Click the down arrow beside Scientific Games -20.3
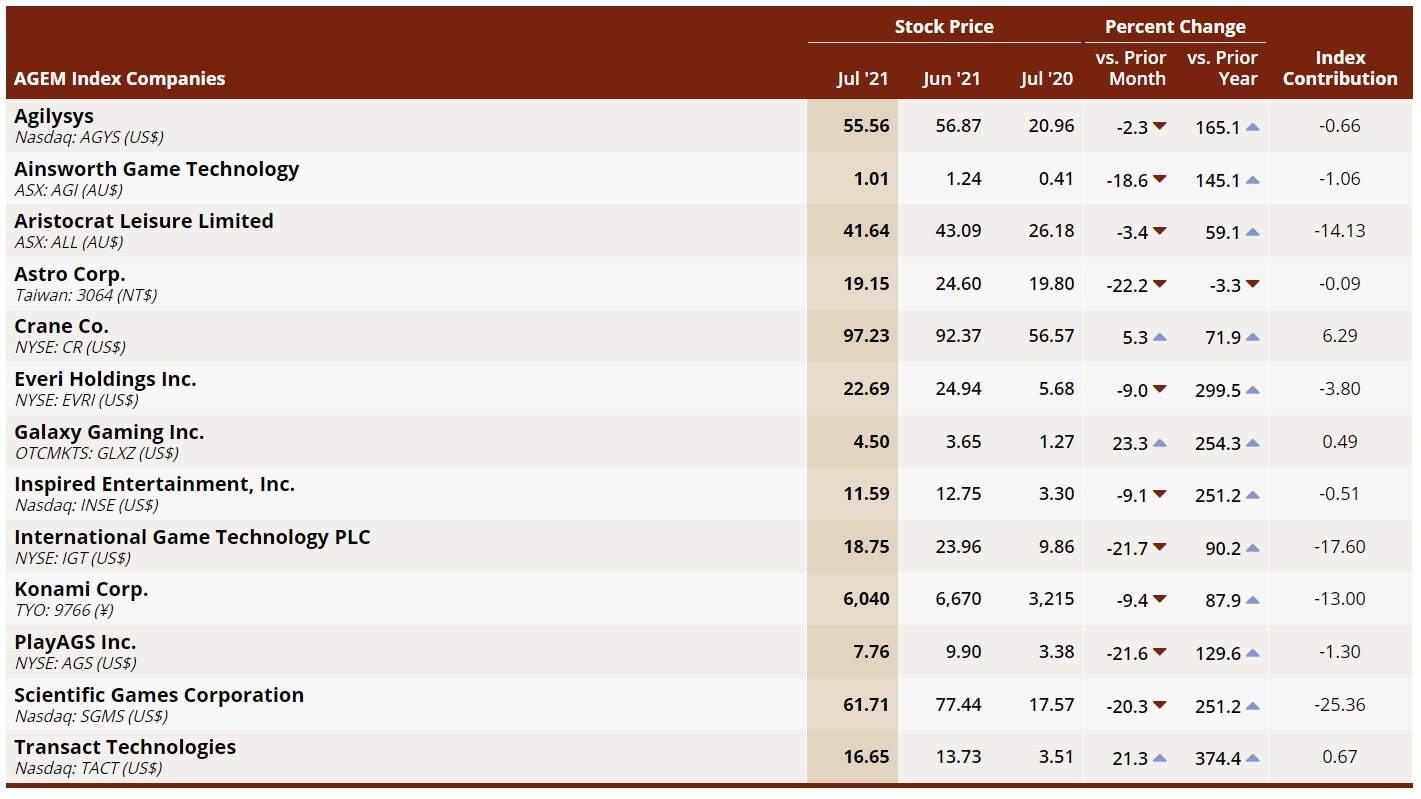The height and width of the screenshot is (799, 1421). [1159, 706]
